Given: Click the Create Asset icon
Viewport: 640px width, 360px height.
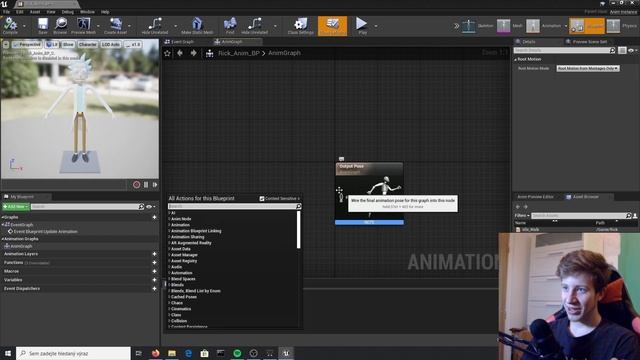Looking at the screenshot, I should 116,26.
